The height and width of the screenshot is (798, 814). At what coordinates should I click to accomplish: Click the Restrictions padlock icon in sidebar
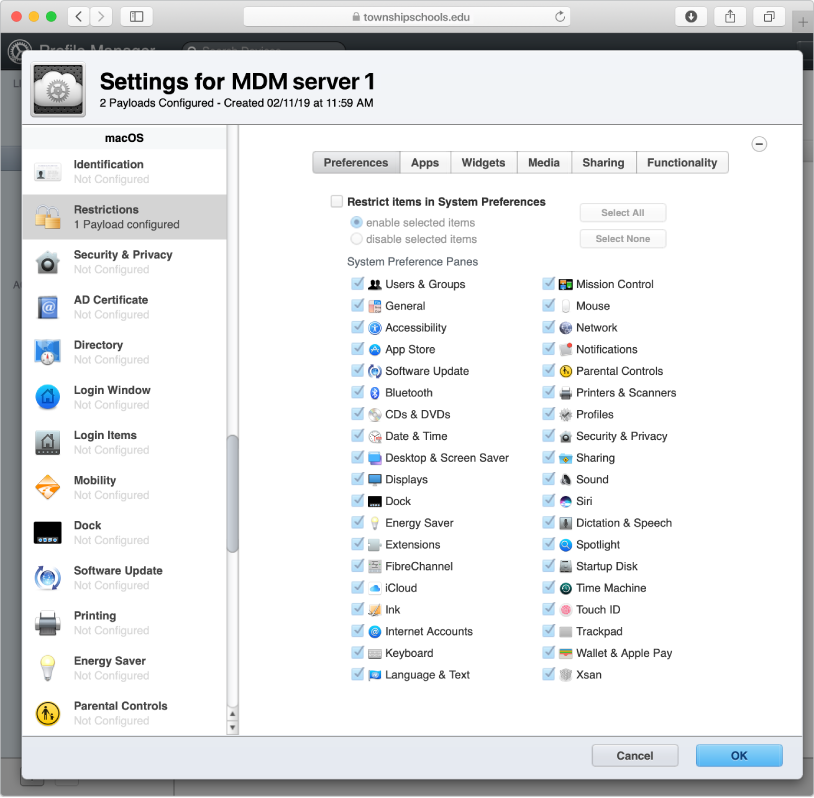(x=47, y=217)
